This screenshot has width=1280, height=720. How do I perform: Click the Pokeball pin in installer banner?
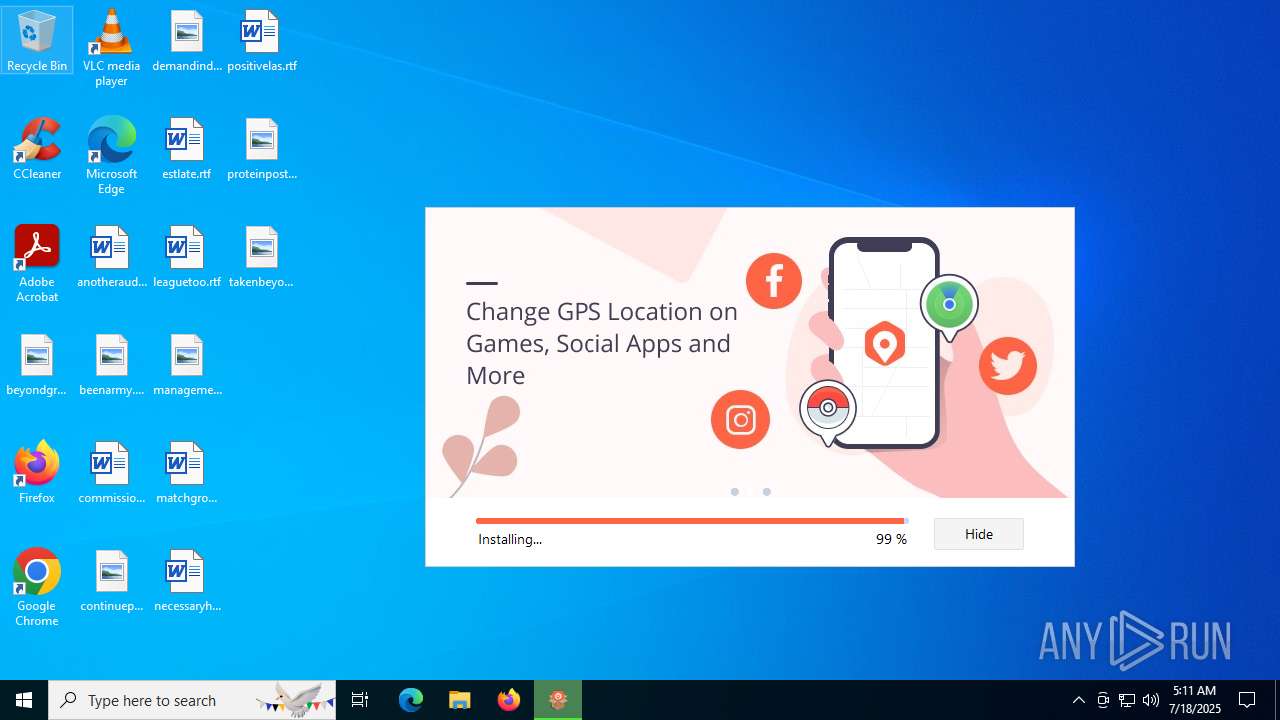pos(828,411)
